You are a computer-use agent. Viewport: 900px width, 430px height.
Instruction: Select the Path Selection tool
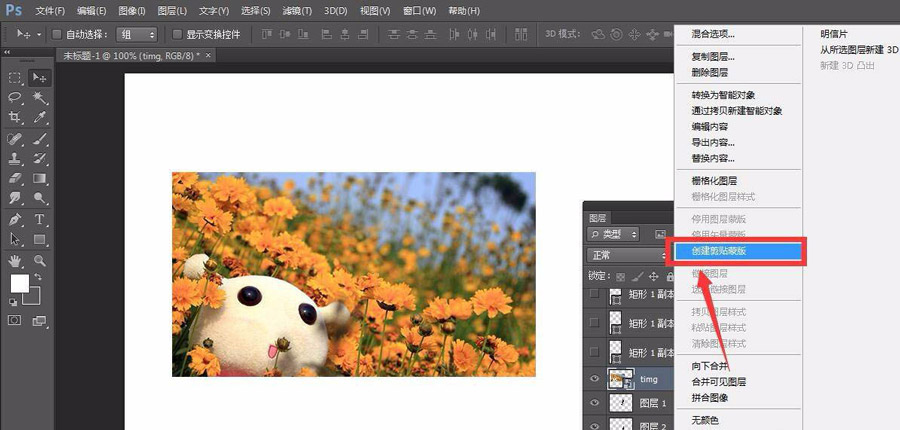pyautogui.click(x=15, y=239)
